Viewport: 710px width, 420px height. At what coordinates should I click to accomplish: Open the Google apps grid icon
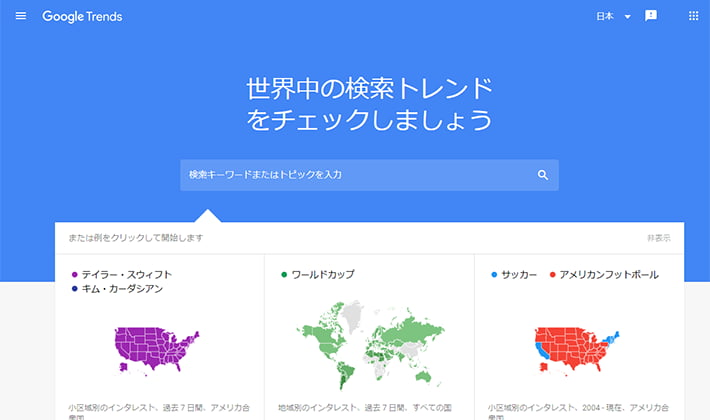pyautogui.click(x=693, y=16)
